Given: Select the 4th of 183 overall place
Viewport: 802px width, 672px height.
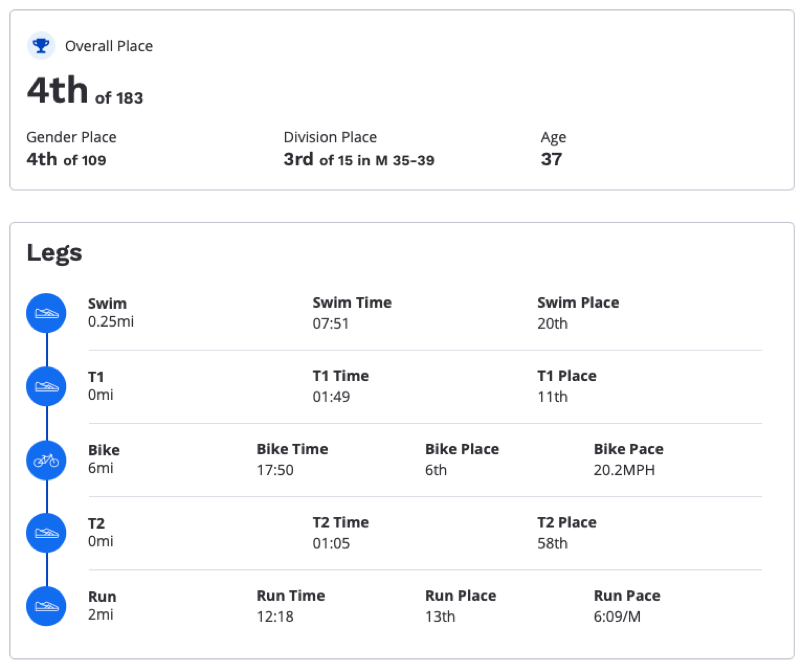Looking at the screenshot, I should click(x=85, y=91).
